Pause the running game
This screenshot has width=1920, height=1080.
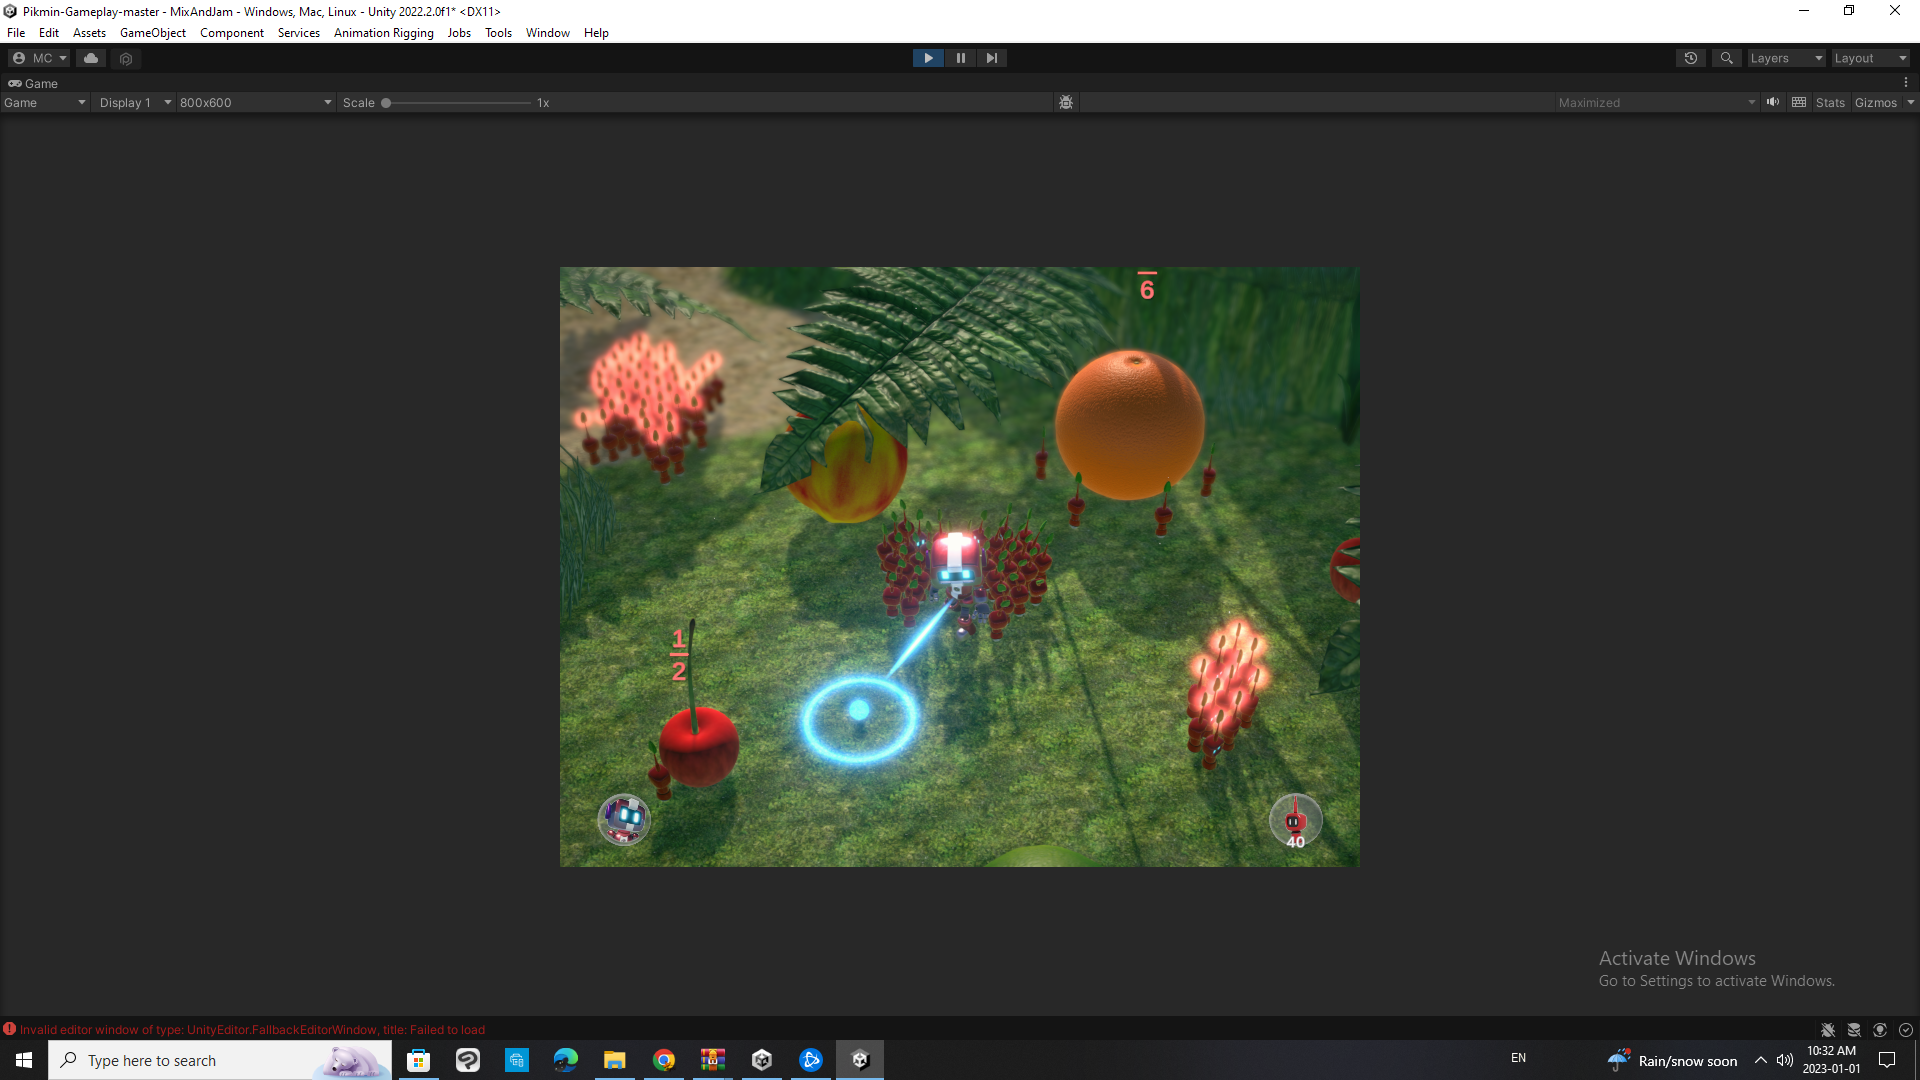960,58
